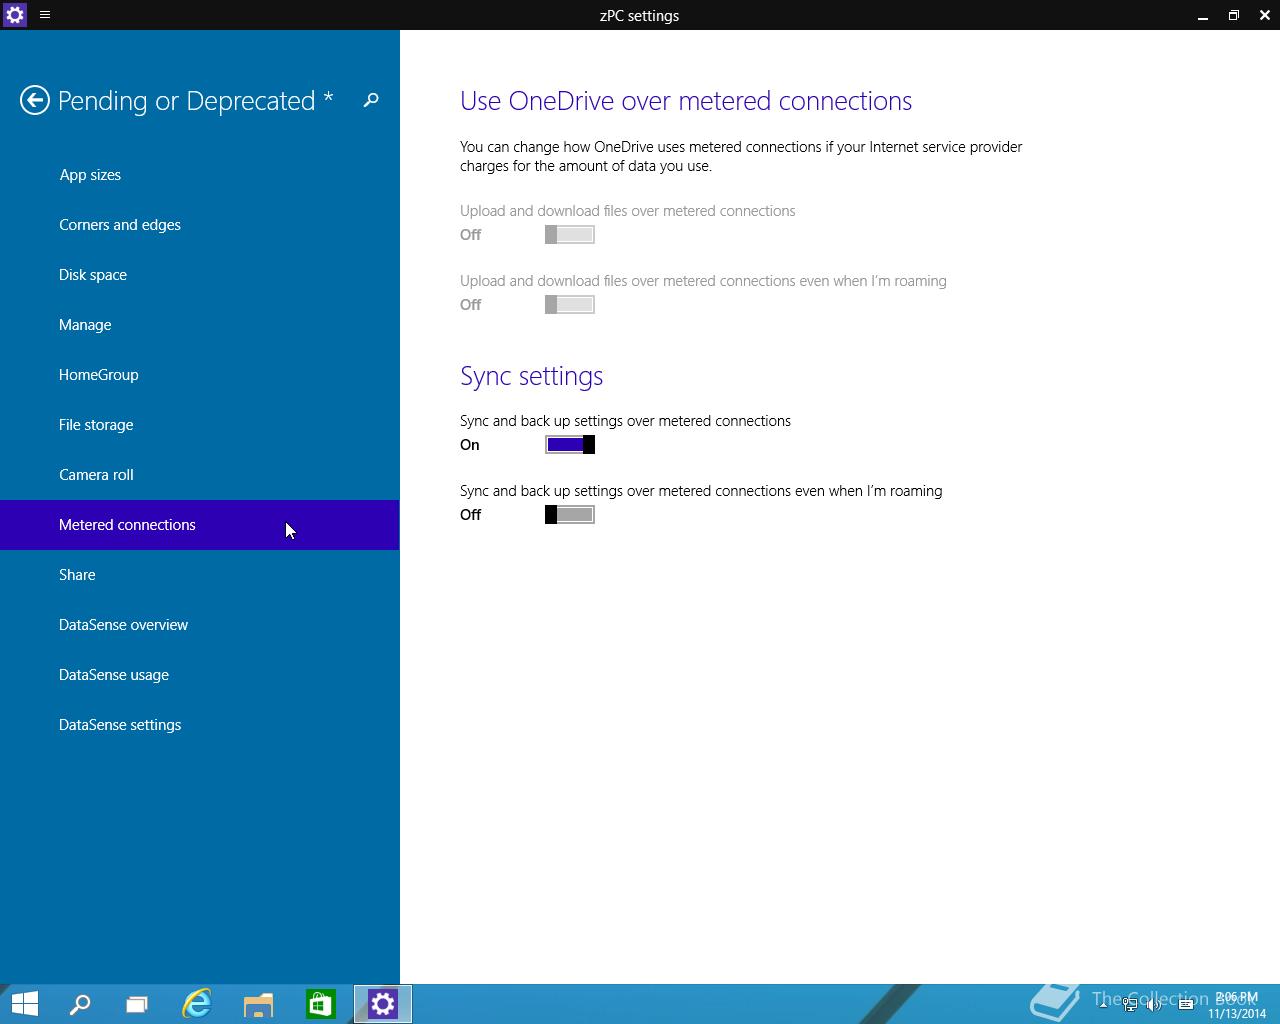This screenshot has width=1280, height=1024.
Task: Restore down the zPC settings window
Action: tap(1234, 15)
